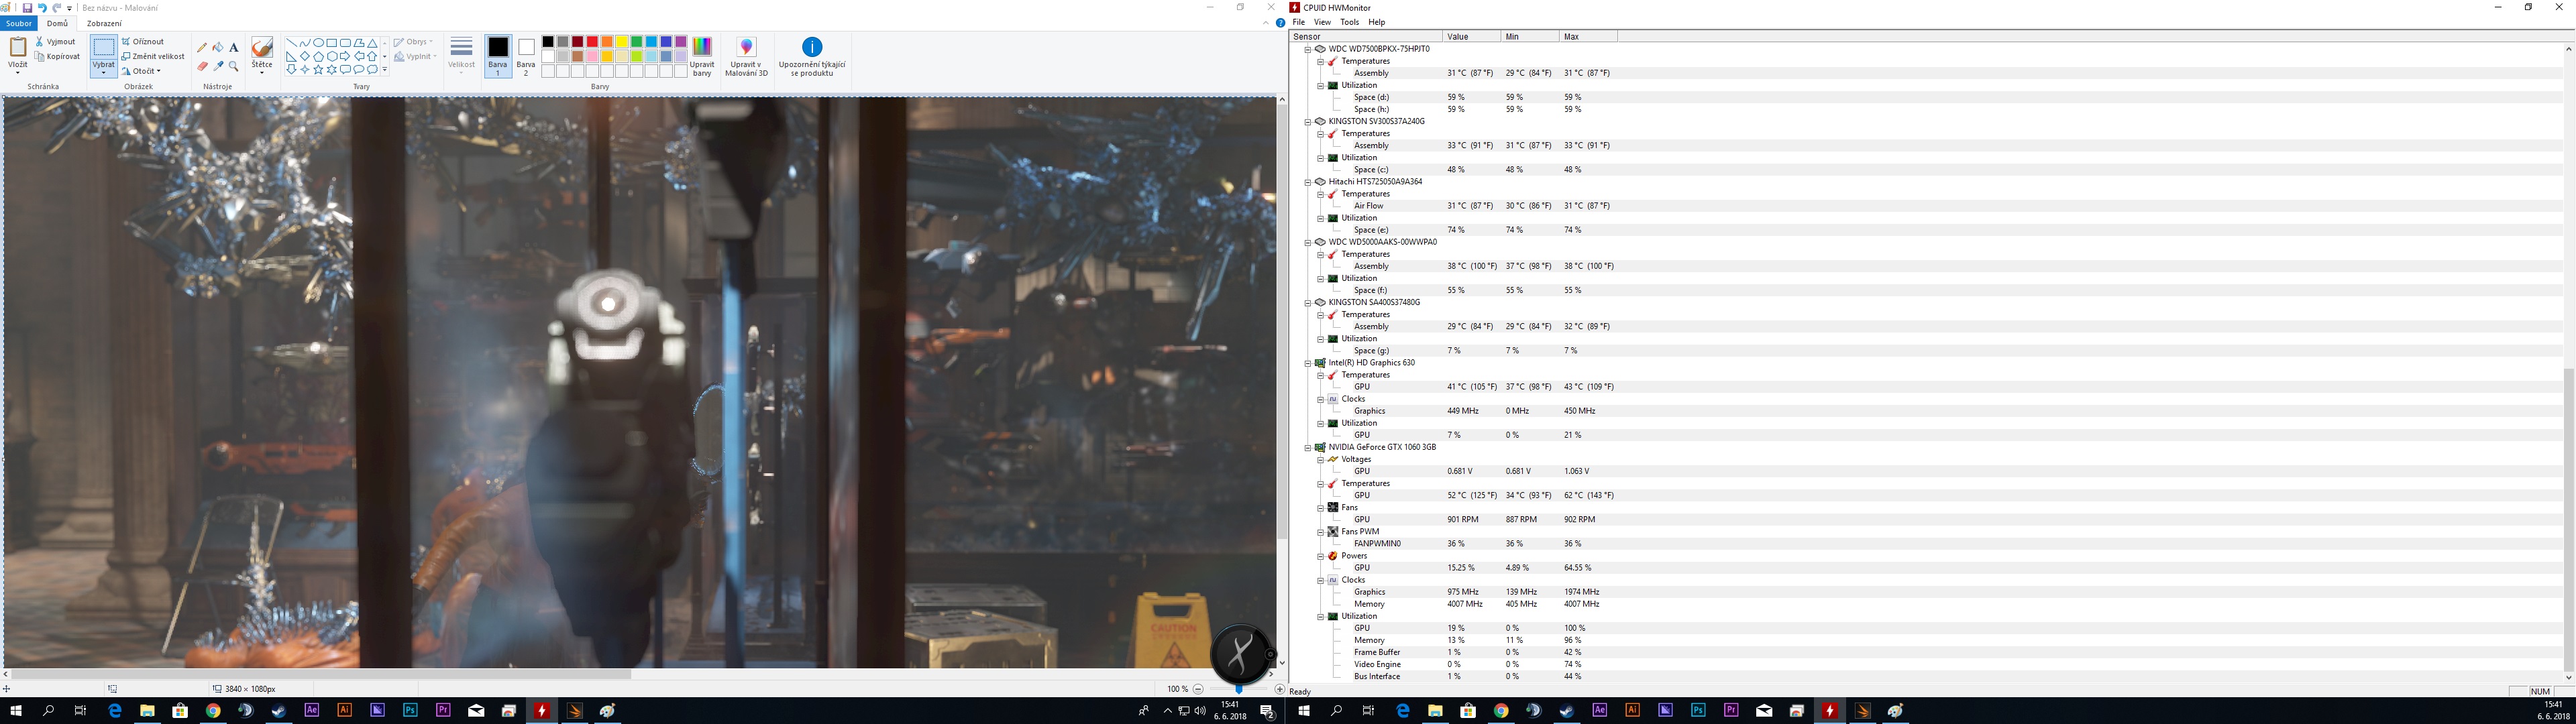The width and height of the screenshot is (2576, 724).
Task: Pick the Text tool (A icon)
Action: click(x=234, y=47)
